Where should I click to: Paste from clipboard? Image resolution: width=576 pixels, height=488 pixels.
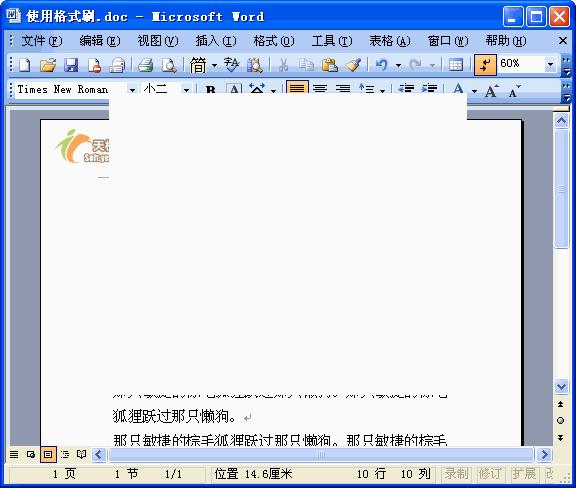[330, 65]
